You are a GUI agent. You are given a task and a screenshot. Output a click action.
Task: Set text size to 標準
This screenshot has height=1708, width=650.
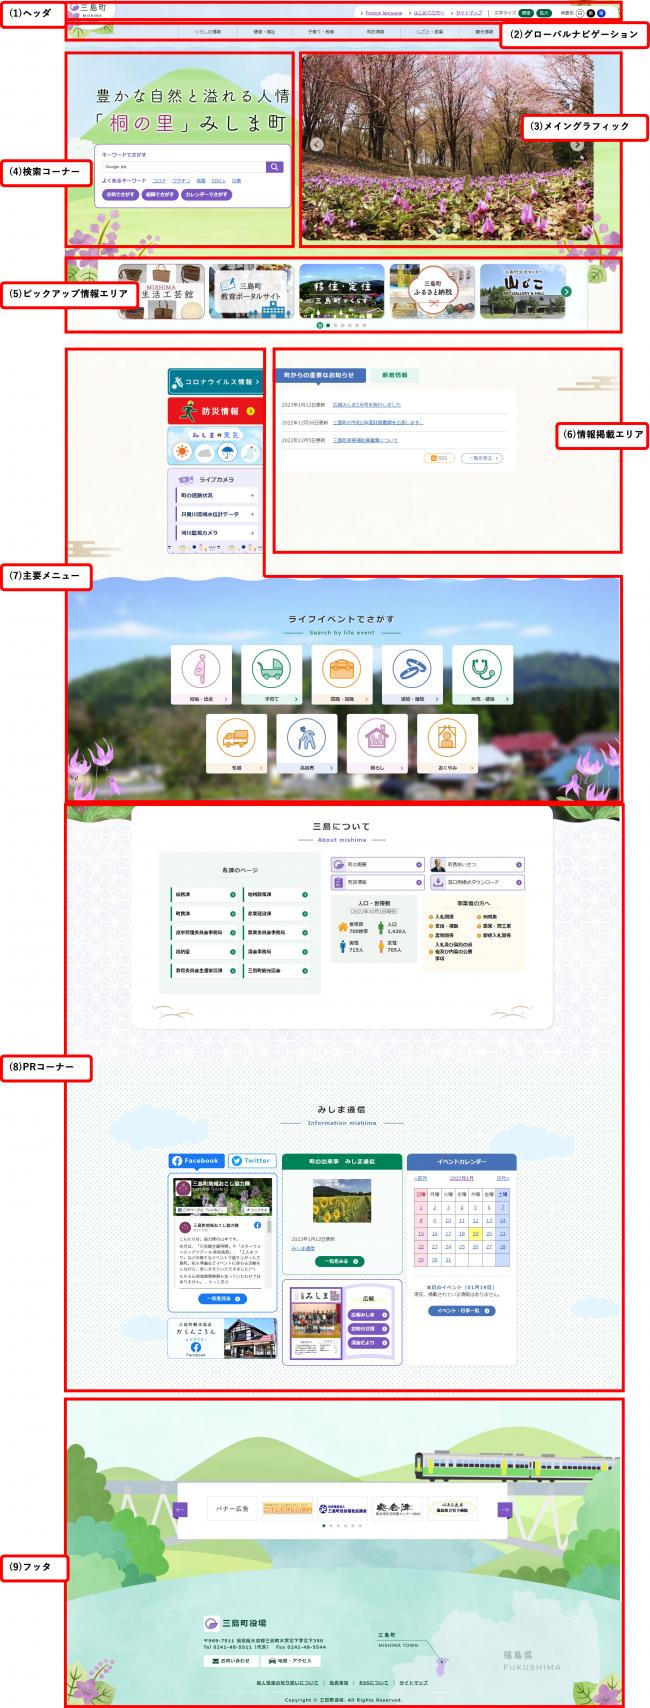(526, 13)
